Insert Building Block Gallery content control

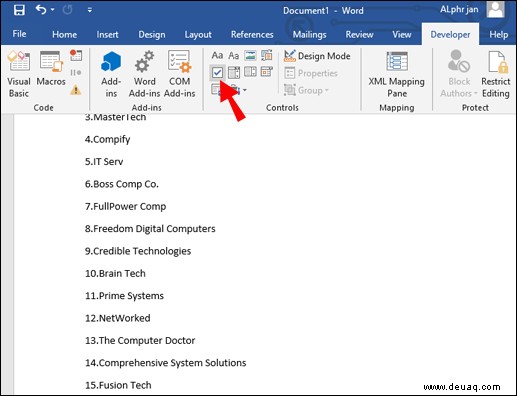coord(267,55)
